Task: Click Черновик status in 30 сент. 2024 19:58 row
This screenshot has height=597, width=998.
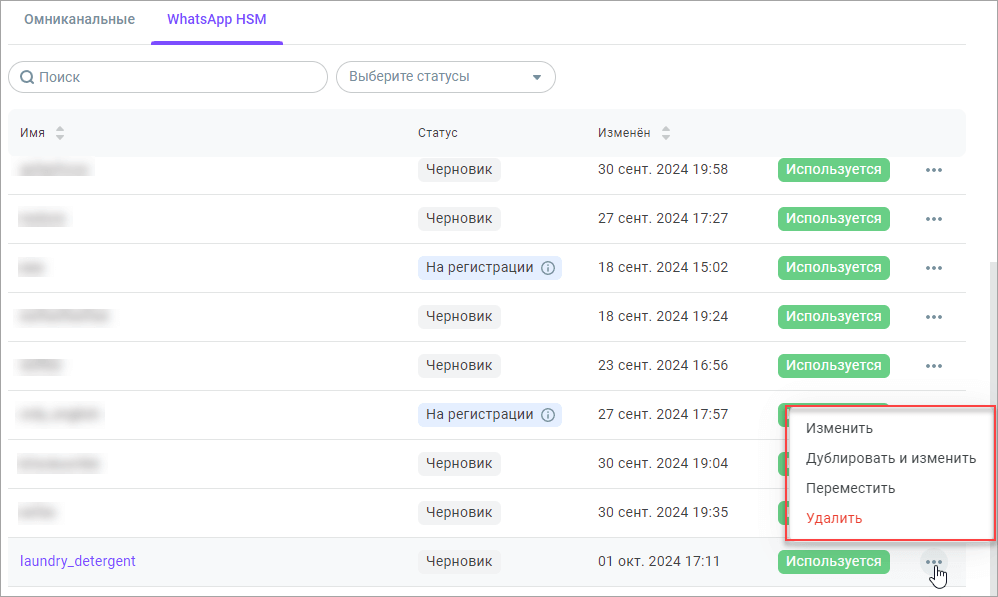Action: [459, 170]
